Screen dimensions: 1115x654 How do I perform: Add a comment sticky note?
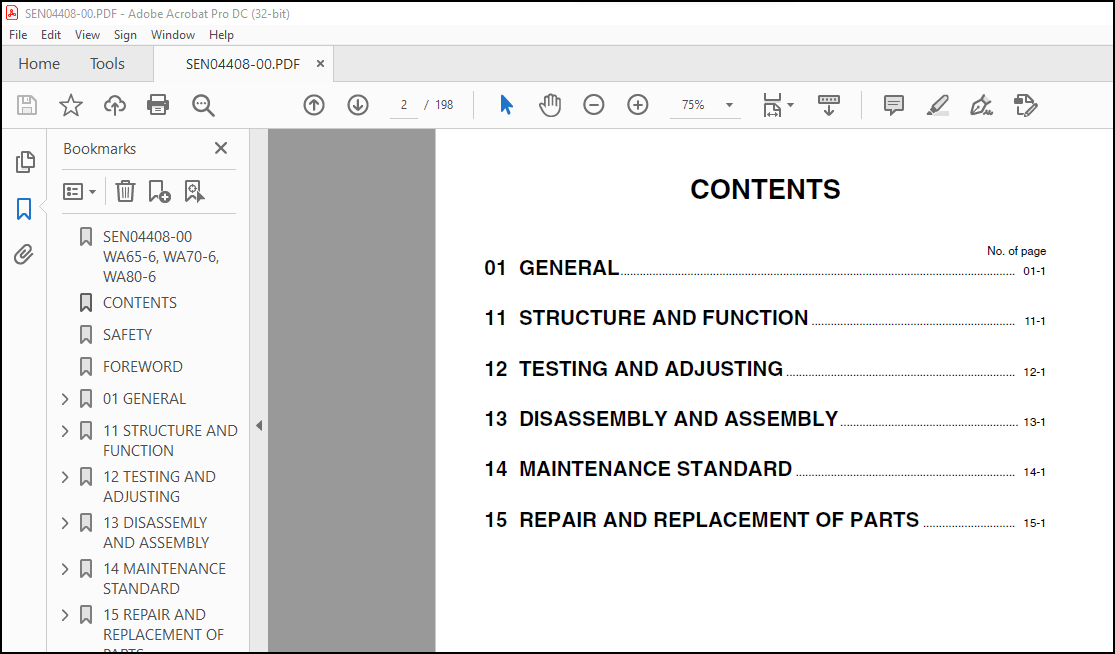(894, 105)
